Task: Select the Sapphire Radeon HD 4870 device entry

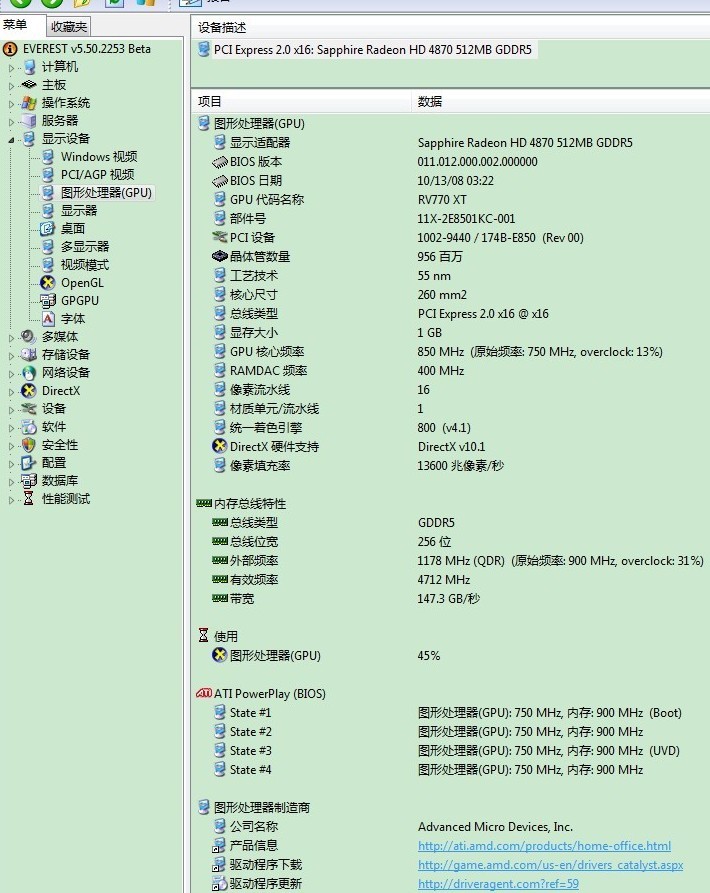Action: (x=372, y=49)
